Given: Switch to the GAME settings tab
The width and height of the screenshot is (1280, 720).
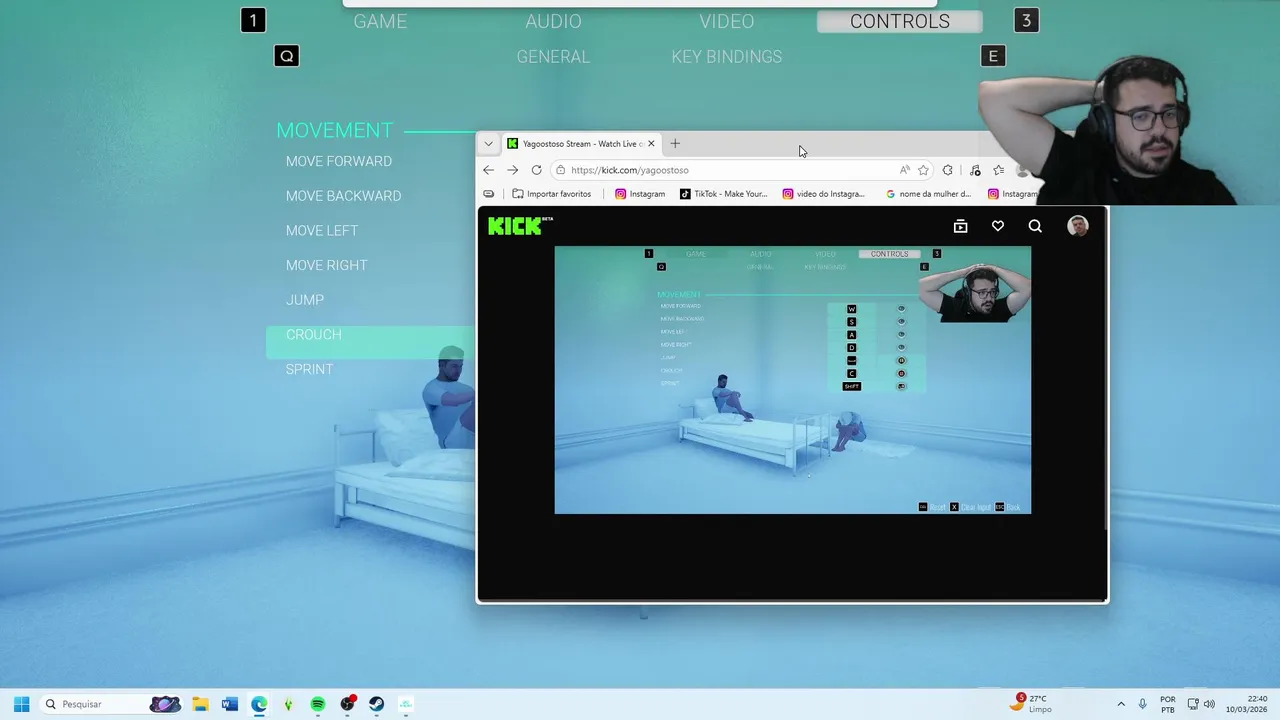Looking at the screenshot, I should pos(380,21).
